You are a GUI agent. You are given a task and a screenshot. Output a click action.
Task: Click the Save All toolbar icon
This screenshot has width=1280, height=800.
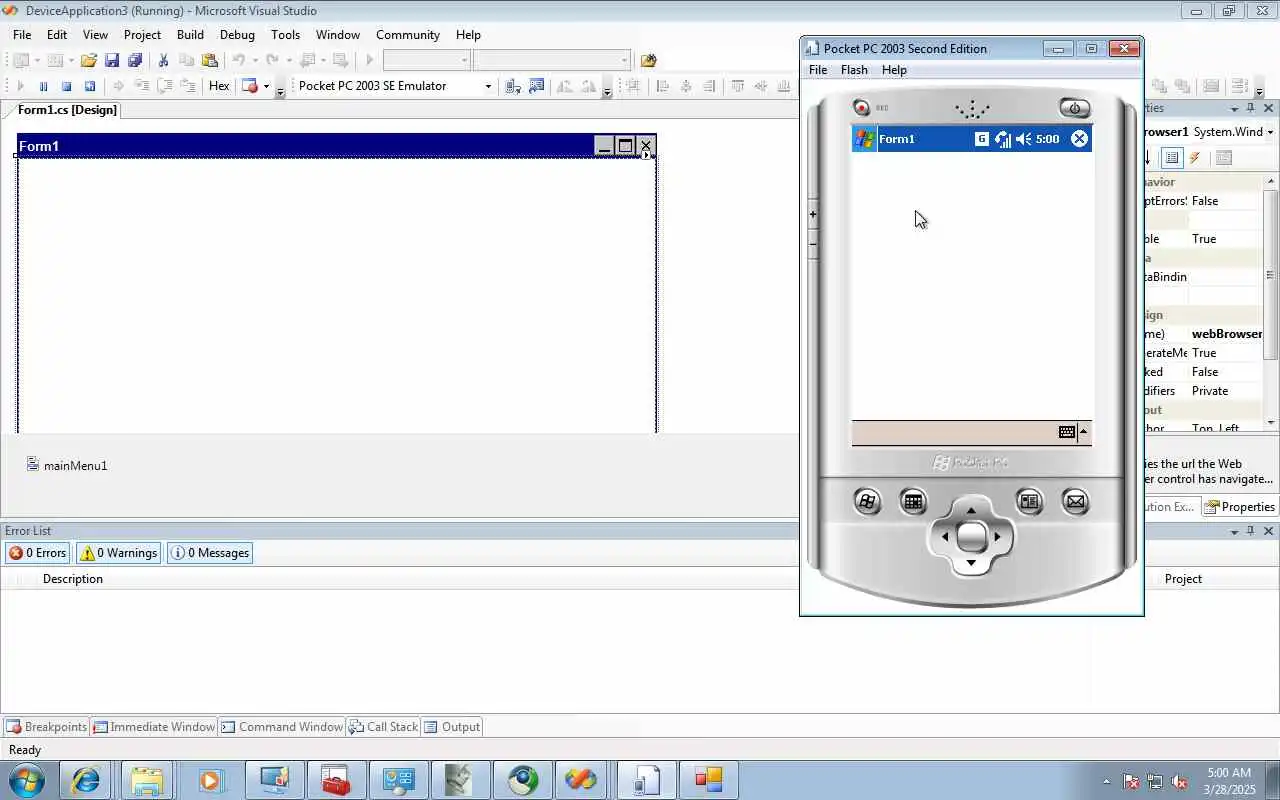tap(135, 60)
